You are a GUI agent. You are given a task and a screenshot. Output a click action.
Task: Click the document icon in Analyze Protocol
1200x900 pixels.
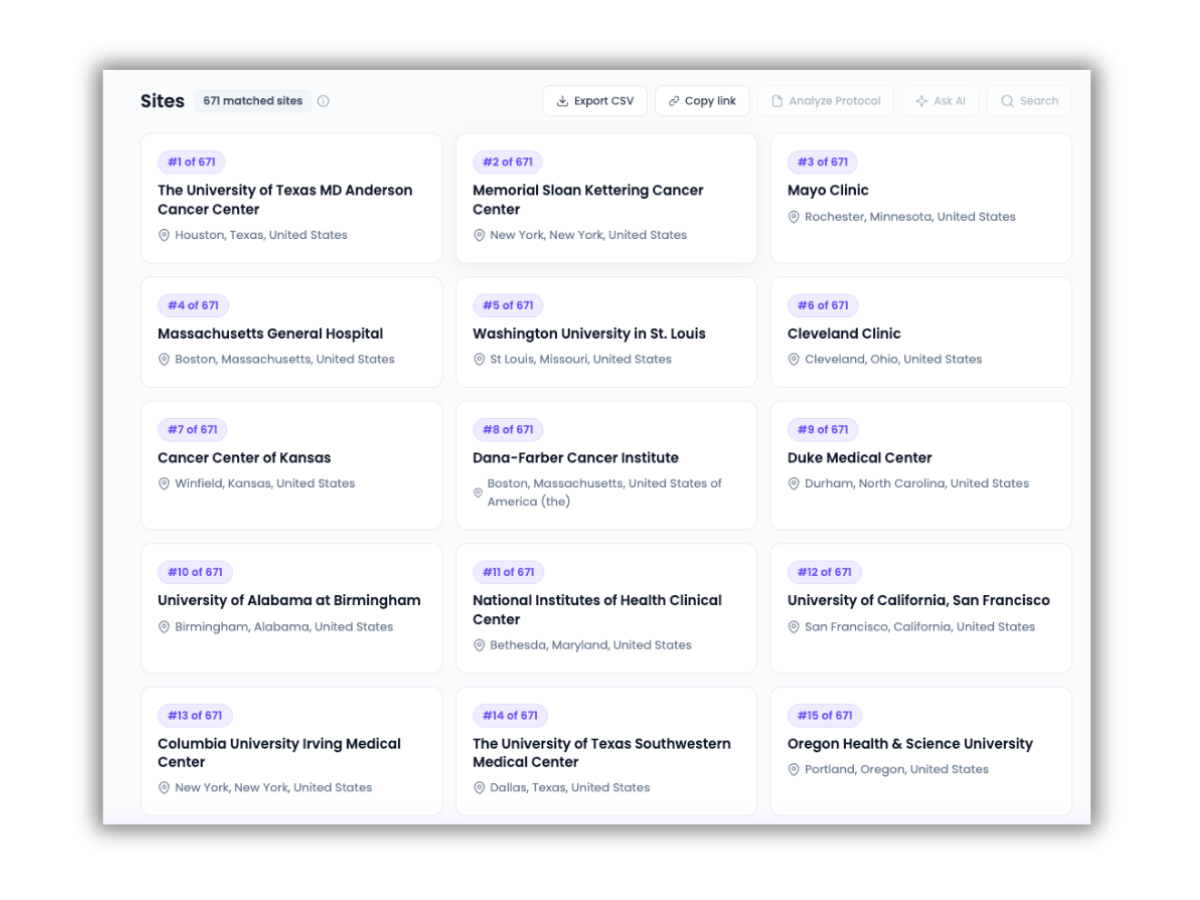(x=777, y=101)
